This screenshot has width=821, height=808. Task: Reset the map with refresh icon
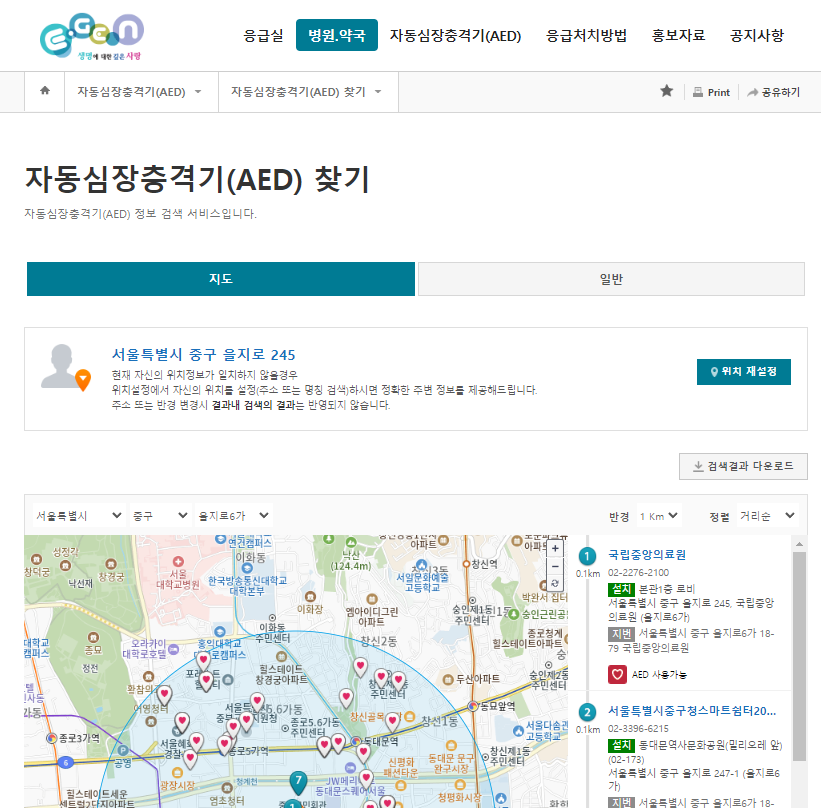click(x=555, y=583)
